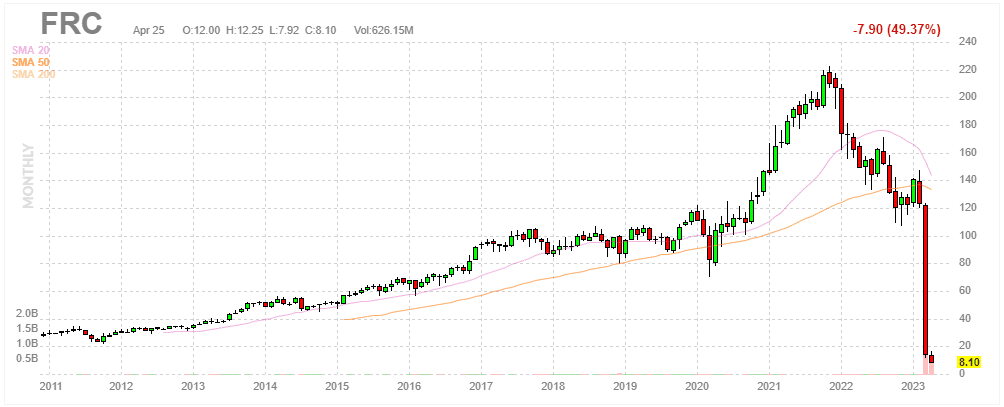1004x407 pixels.
Task: Click the 220 price level label
Action: [967, 69]
